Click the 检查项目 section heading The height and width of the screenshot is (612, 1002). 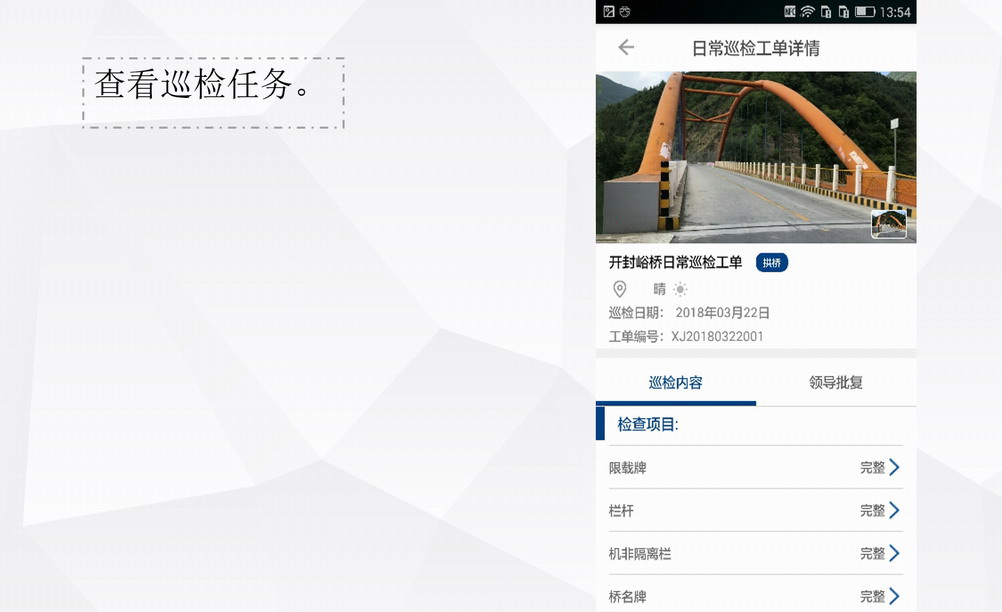click(x=647, y=424)
